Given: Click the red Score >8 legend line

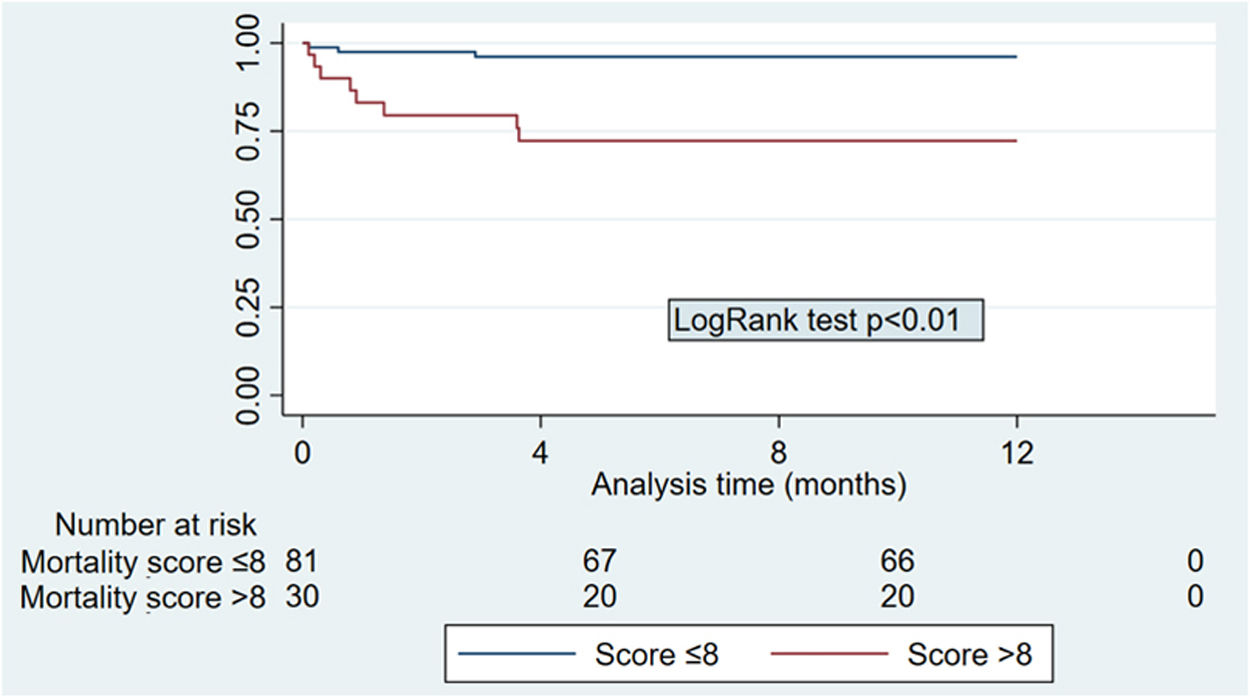Looking at the screenshot, I should click(830, 655).
